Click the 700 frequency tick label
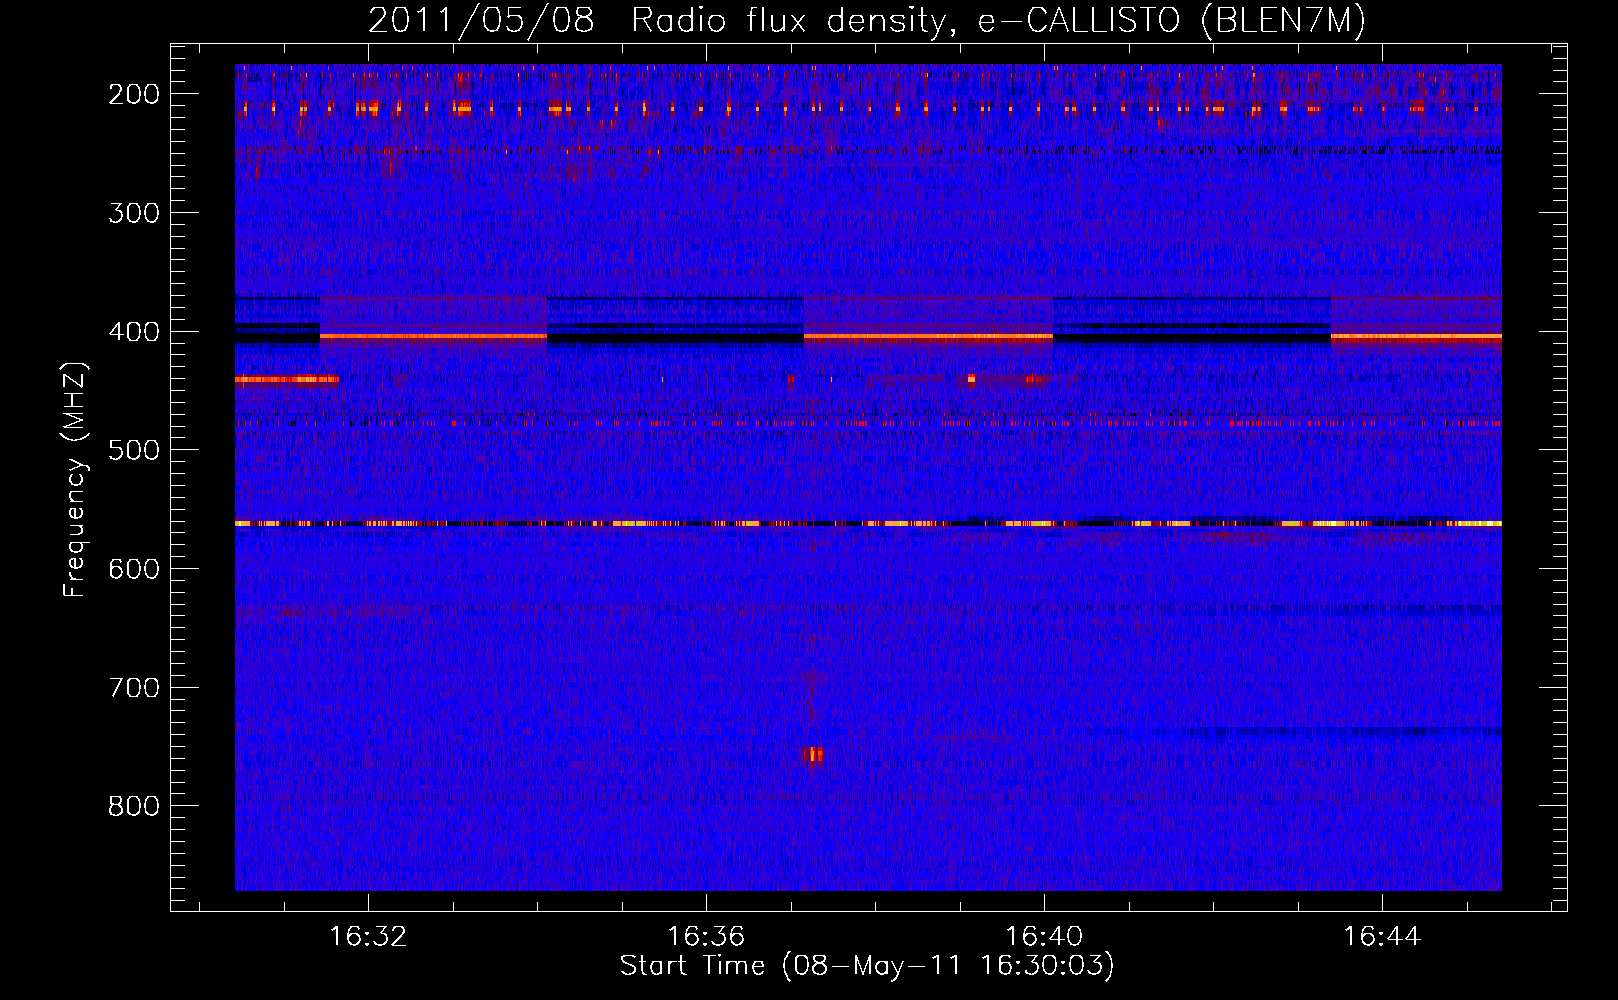This screenshot has height=1000, width=1618. click(x=134, y=688)
